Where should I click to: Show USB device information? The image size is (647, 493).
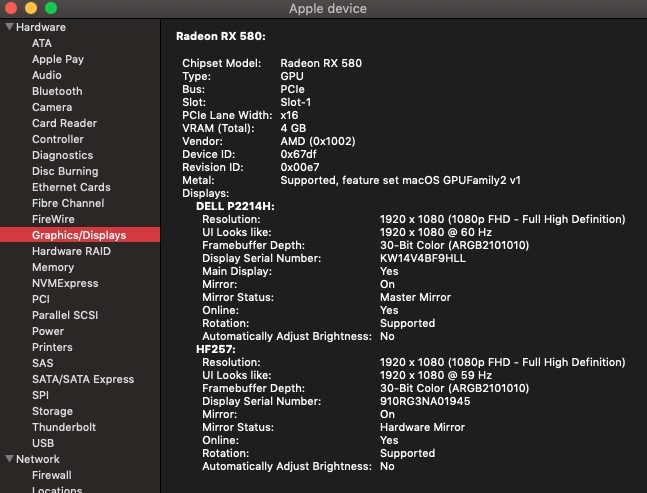coord(43,443)
